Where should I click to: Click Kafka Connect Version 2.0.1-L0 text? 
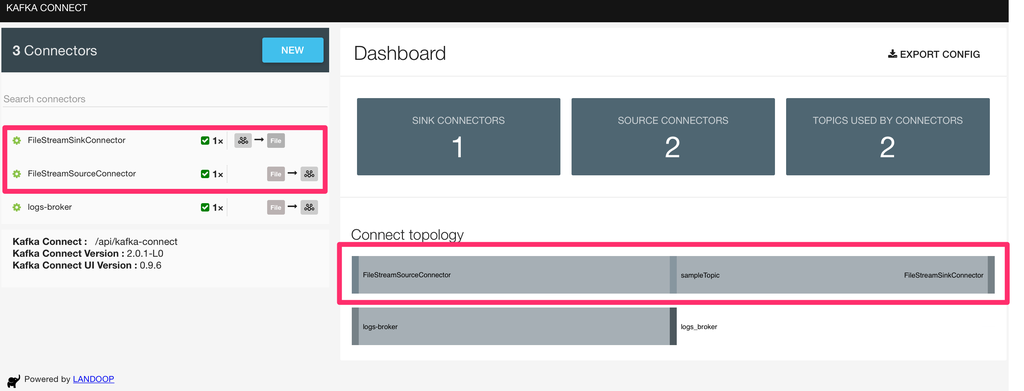pos(88,253)
